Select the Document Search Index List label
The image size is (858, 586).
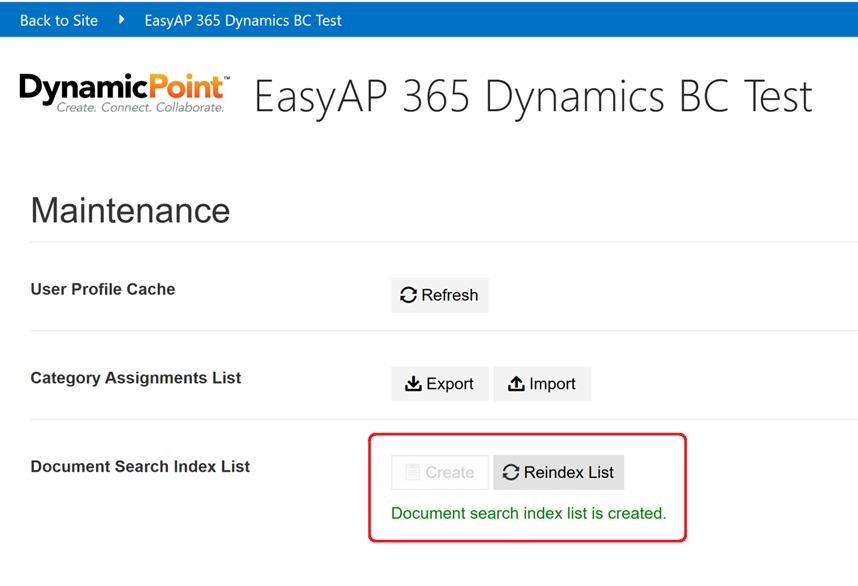pos(140,467)
